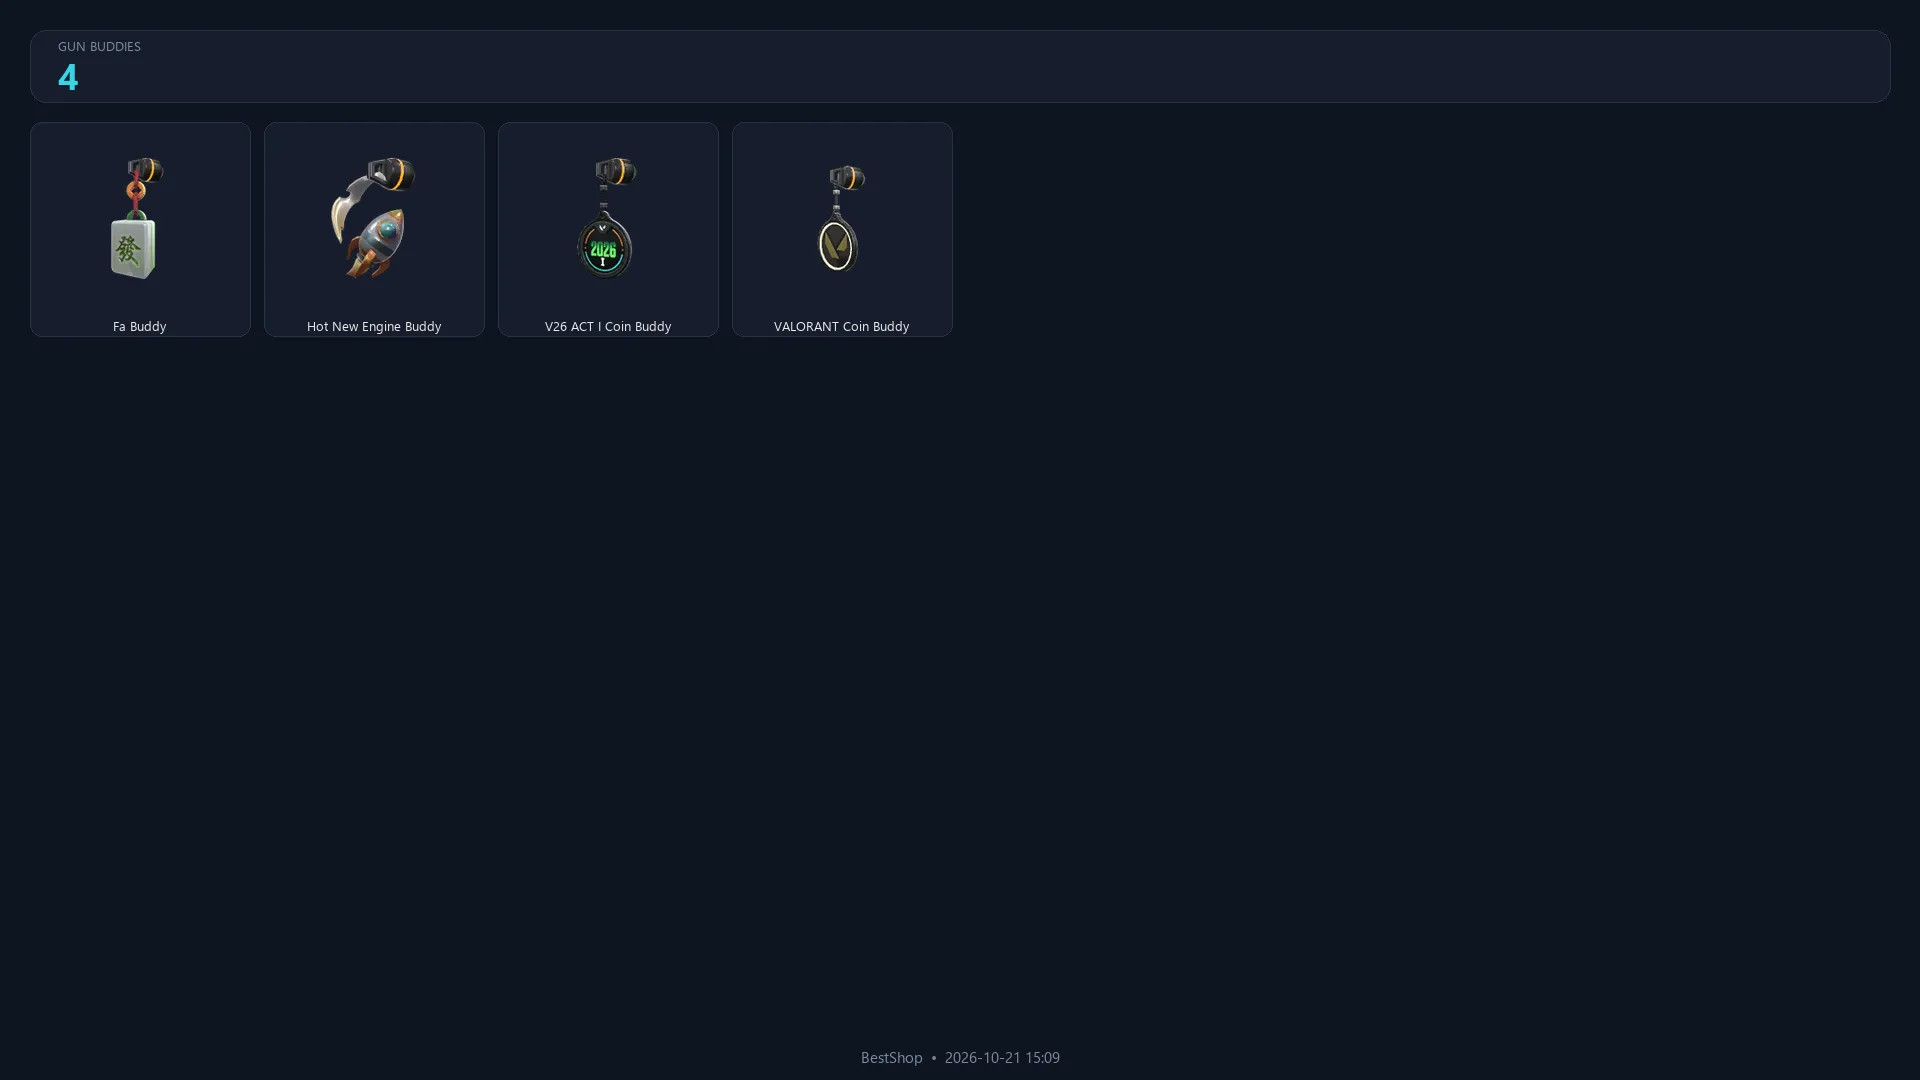Click the timestamp 2026-10-21 15:09
This screenshot has width=1920, height=1080.
1002,1058
